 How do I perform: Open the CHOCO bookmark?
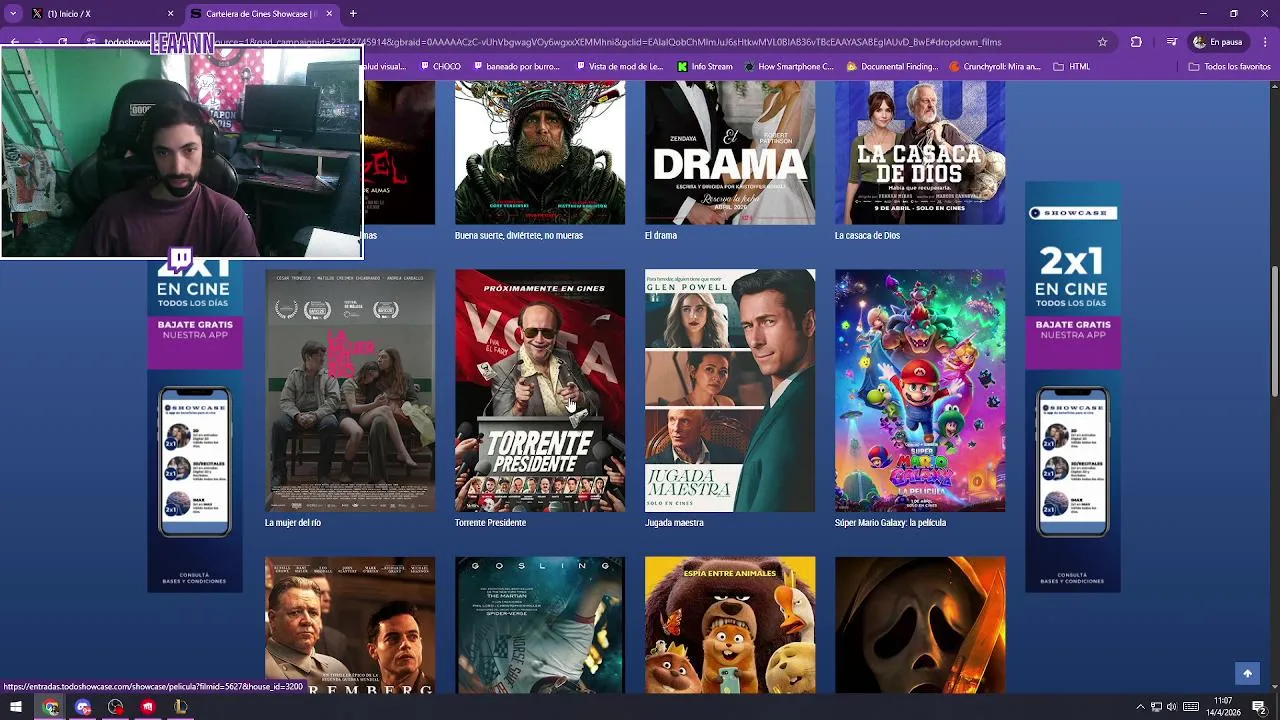(x=439, y=67)
